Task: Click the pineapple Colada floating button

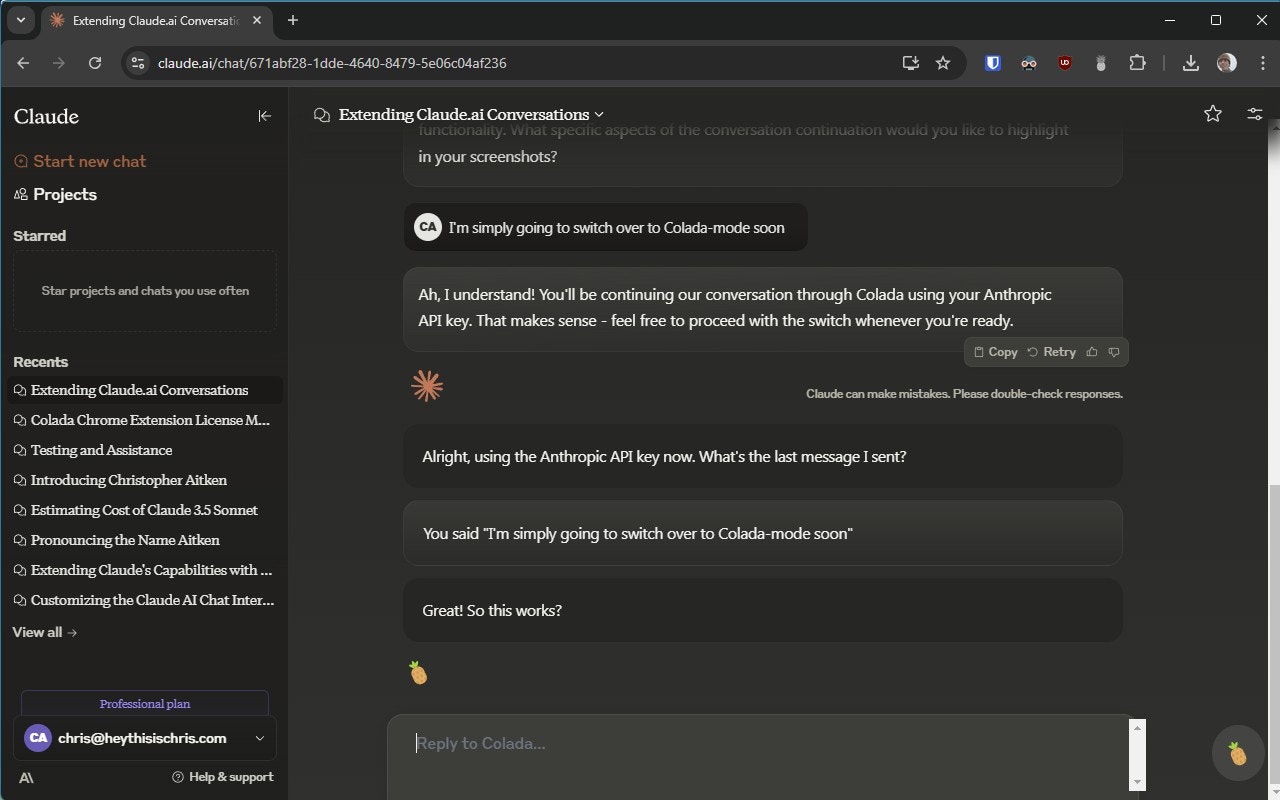Action: pos(1238,753)
